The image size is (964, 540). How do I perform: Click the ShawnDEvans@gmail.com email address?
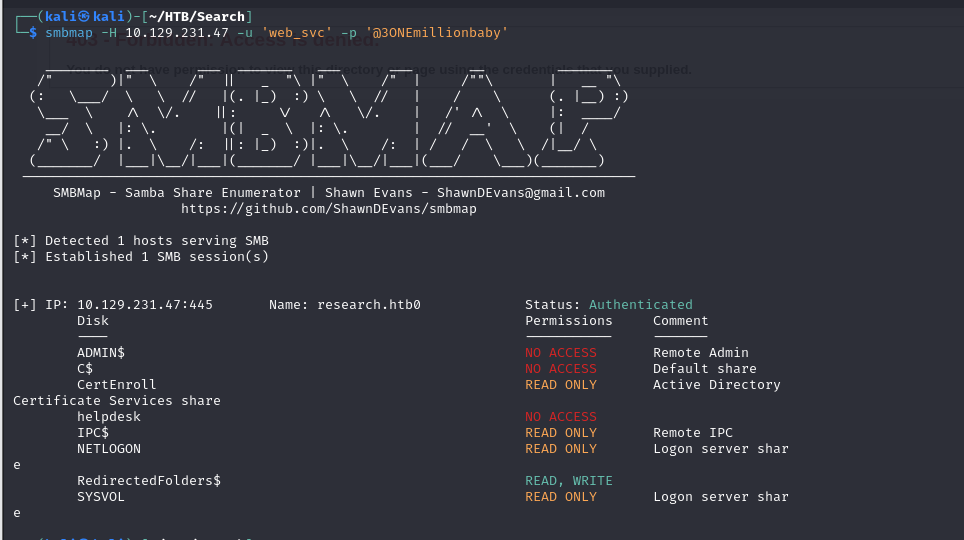(521, 193)
